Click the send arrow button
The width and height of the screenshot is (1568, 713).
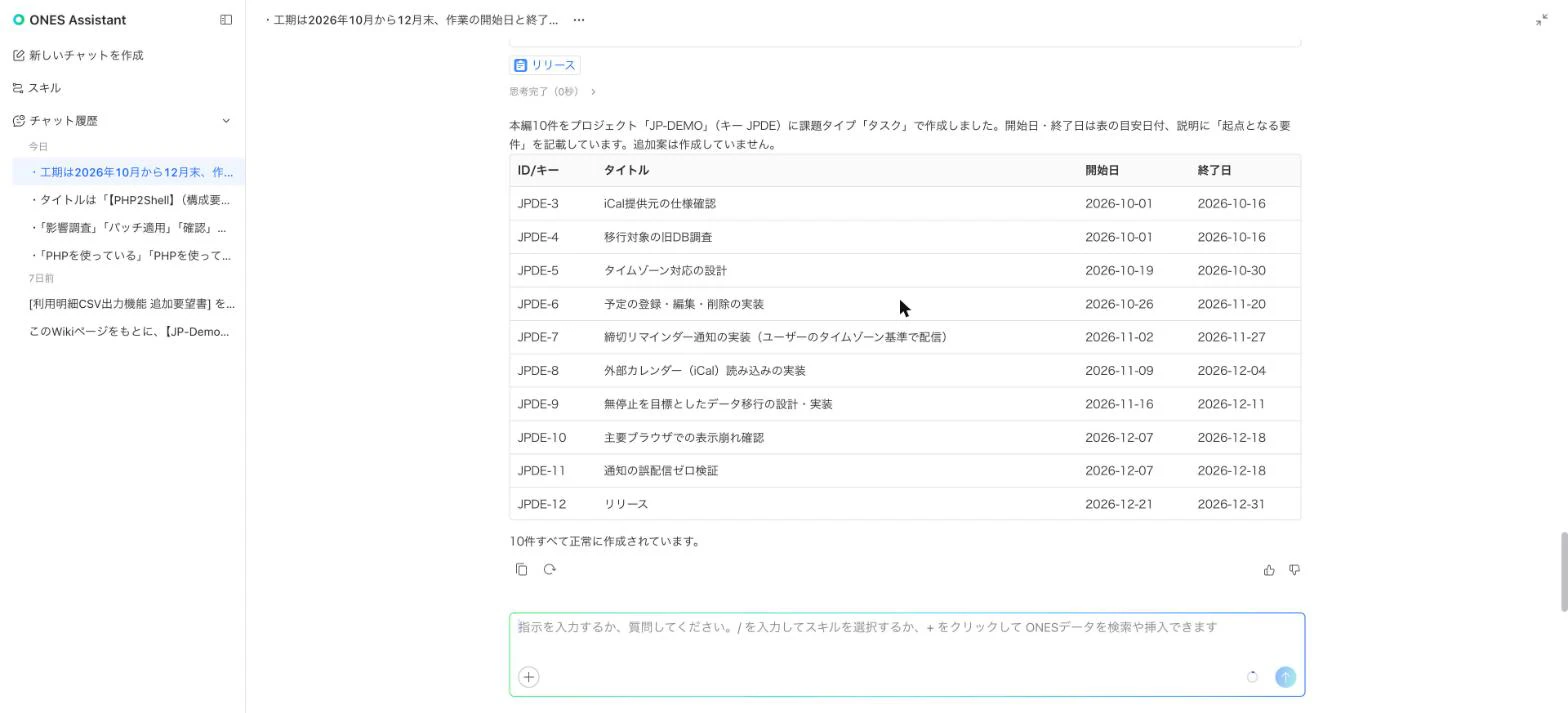click(x=1285, y=677)
